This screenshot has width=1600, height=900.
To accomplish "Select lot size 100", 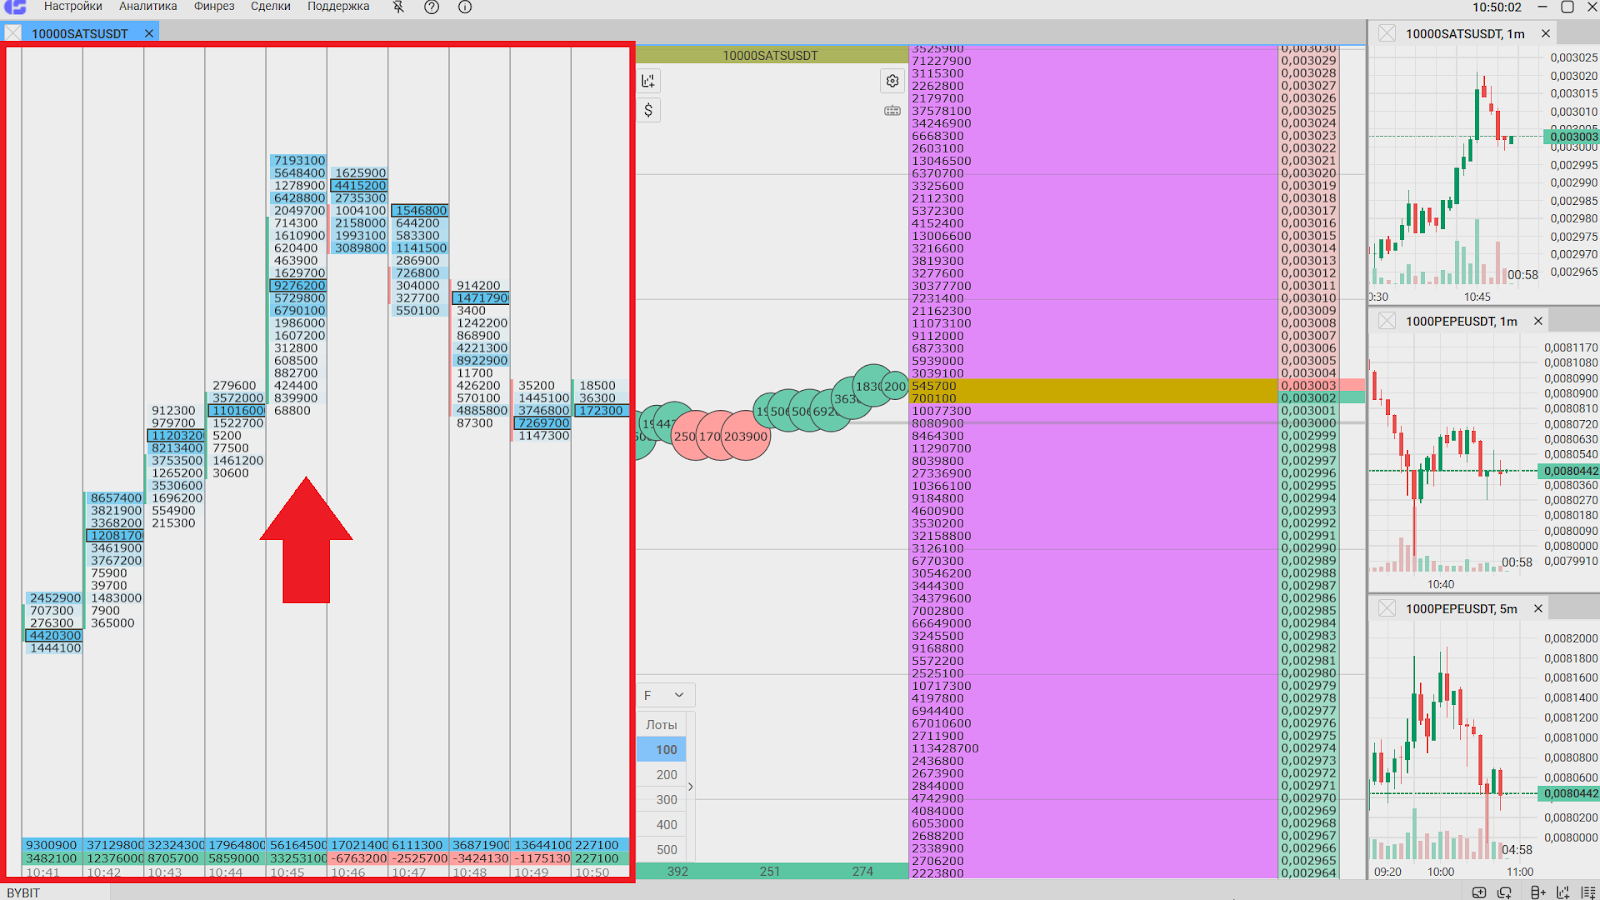I will (x=666, y=749).
